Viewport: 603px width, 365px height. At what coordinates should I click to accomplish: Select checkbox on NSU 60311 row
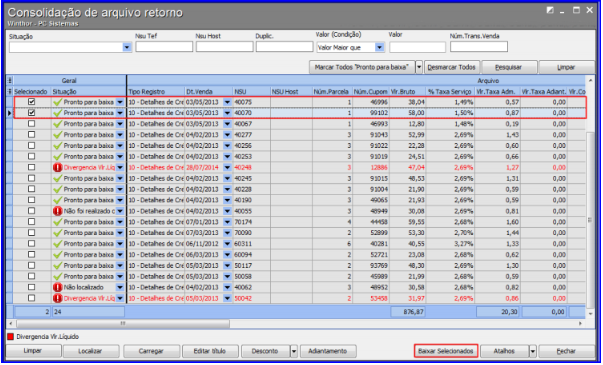tap(32, 243)
